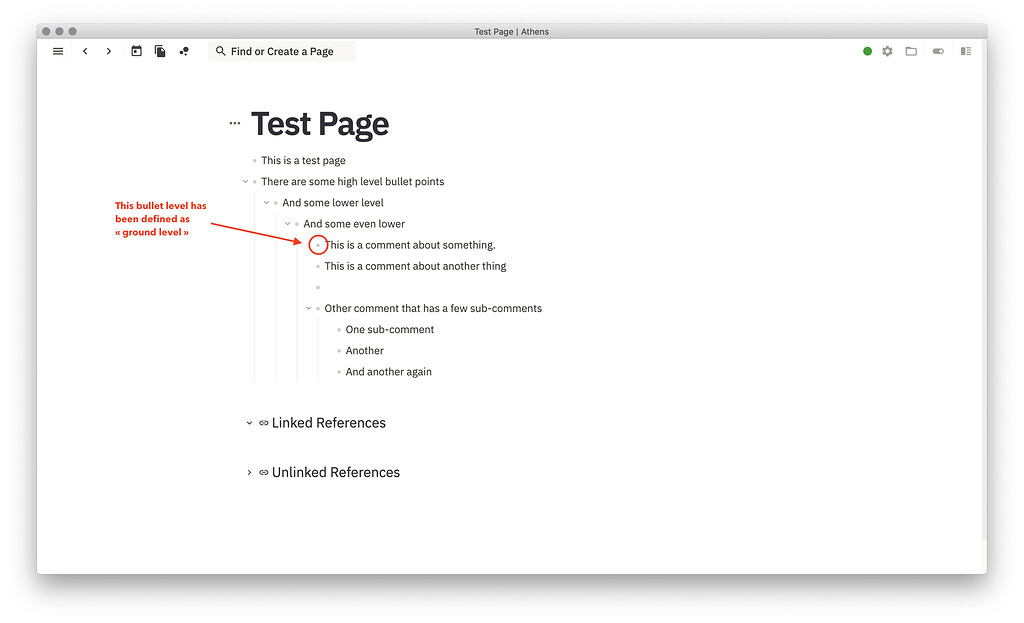Viewport: 1024px width, 623px height.
Task: Open the left sidebar hamburger menu
Action: click(58, 50)
